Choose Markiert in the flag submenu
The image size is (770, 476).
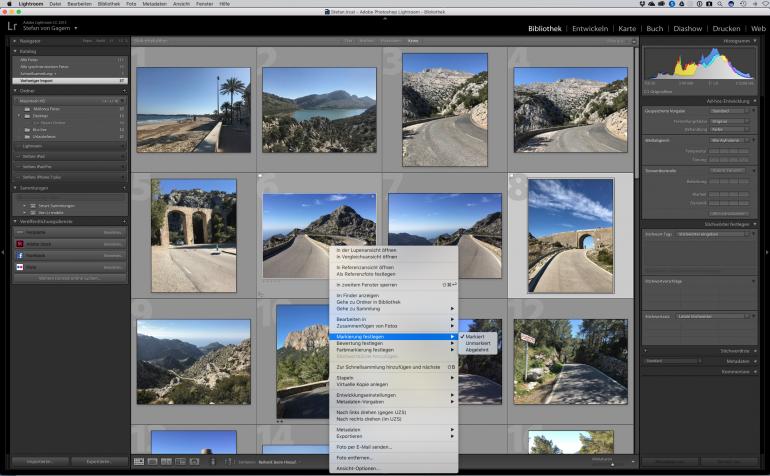[475, 336]
